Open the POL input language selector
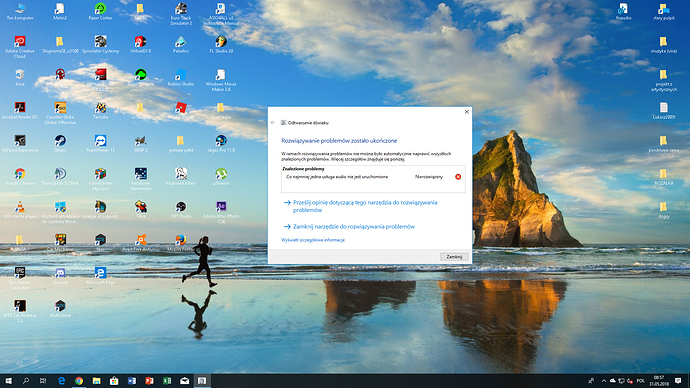Screen dimensions: 690x388 [641, 381]
